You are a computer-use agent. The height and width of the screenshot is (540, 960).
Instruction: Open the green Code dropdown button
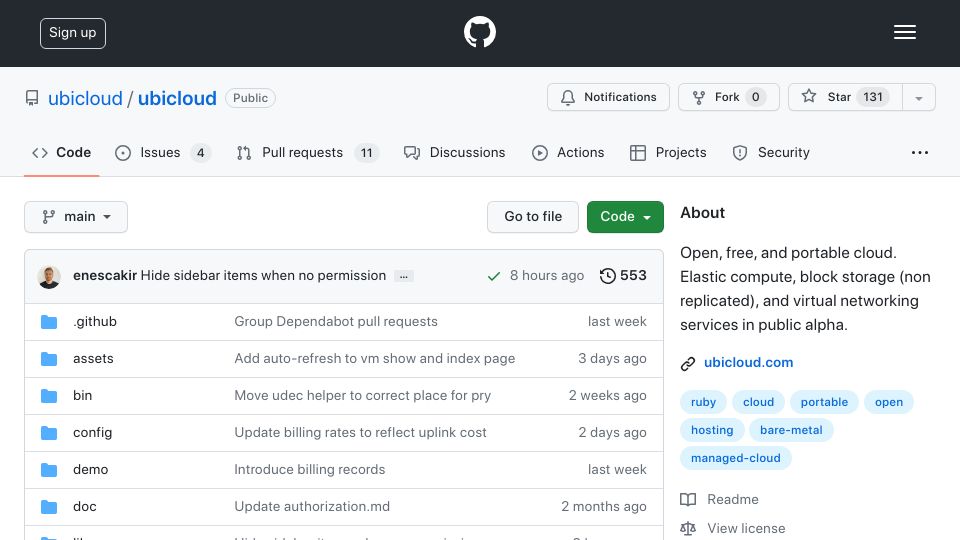click(x=625, y=217)
